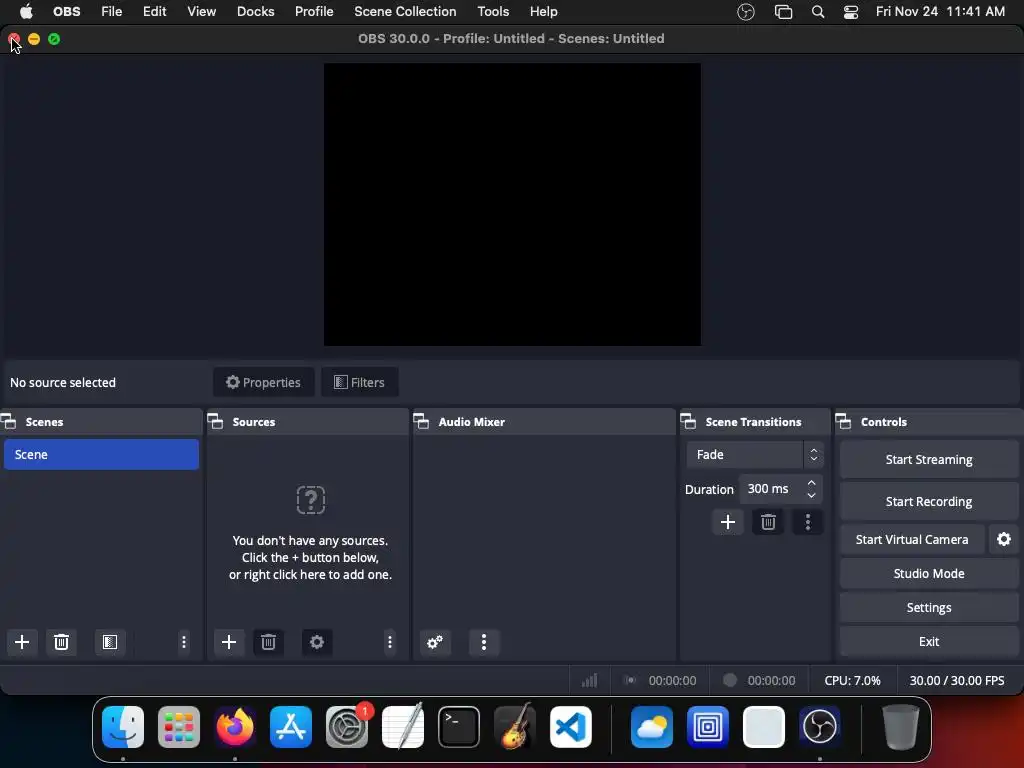The height and width of the screenshot is (768, 1024).
Task: Add a new scene with plus icon
Action: [22, 642]
